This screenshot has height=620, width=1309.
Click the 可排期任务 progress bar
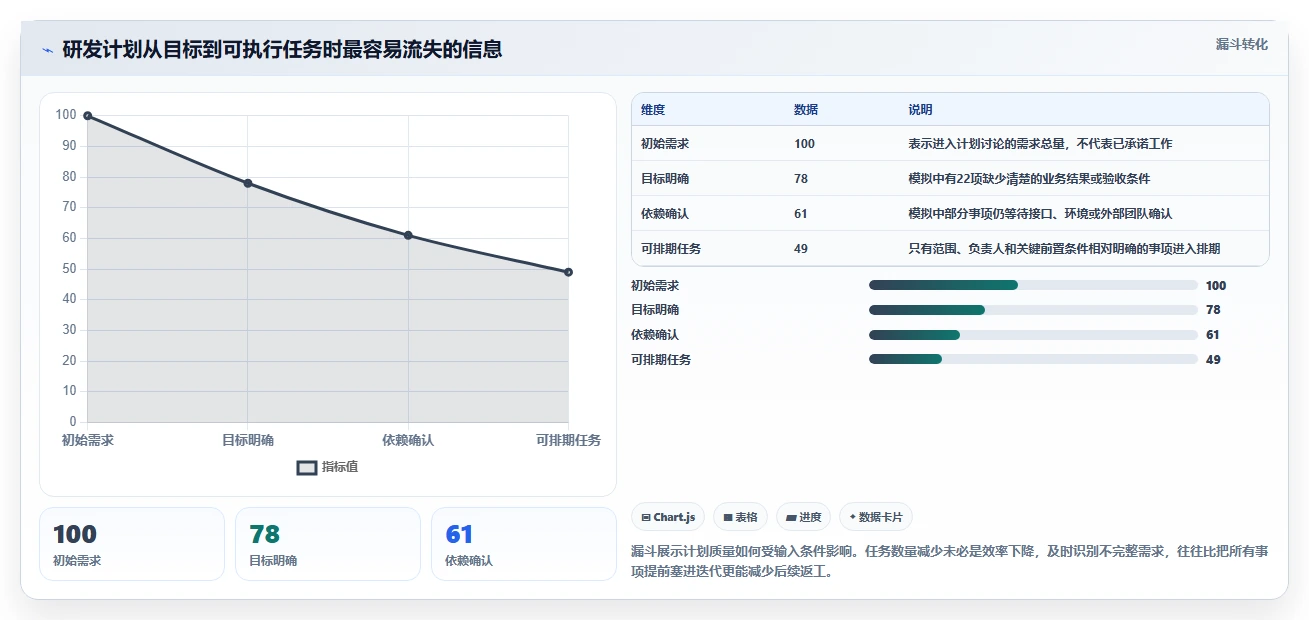coord(1033,359)
